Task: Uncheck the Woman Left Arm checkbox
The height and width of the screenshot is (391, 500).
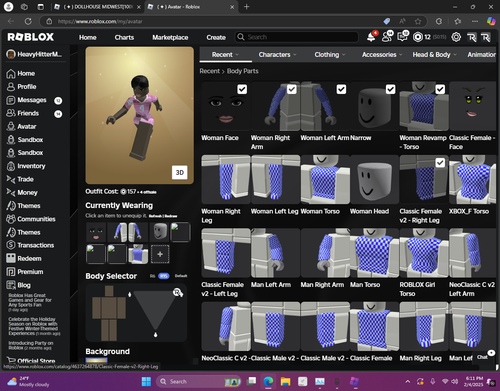Action: pos(341,89)
